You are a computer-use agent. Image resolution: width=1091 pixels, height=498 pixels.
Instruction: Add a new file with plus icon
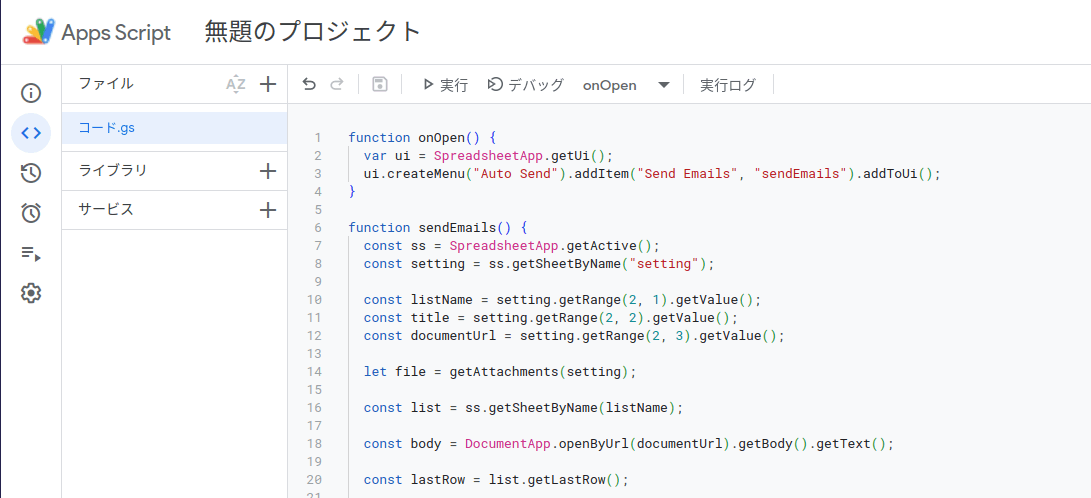pos(268,85)
